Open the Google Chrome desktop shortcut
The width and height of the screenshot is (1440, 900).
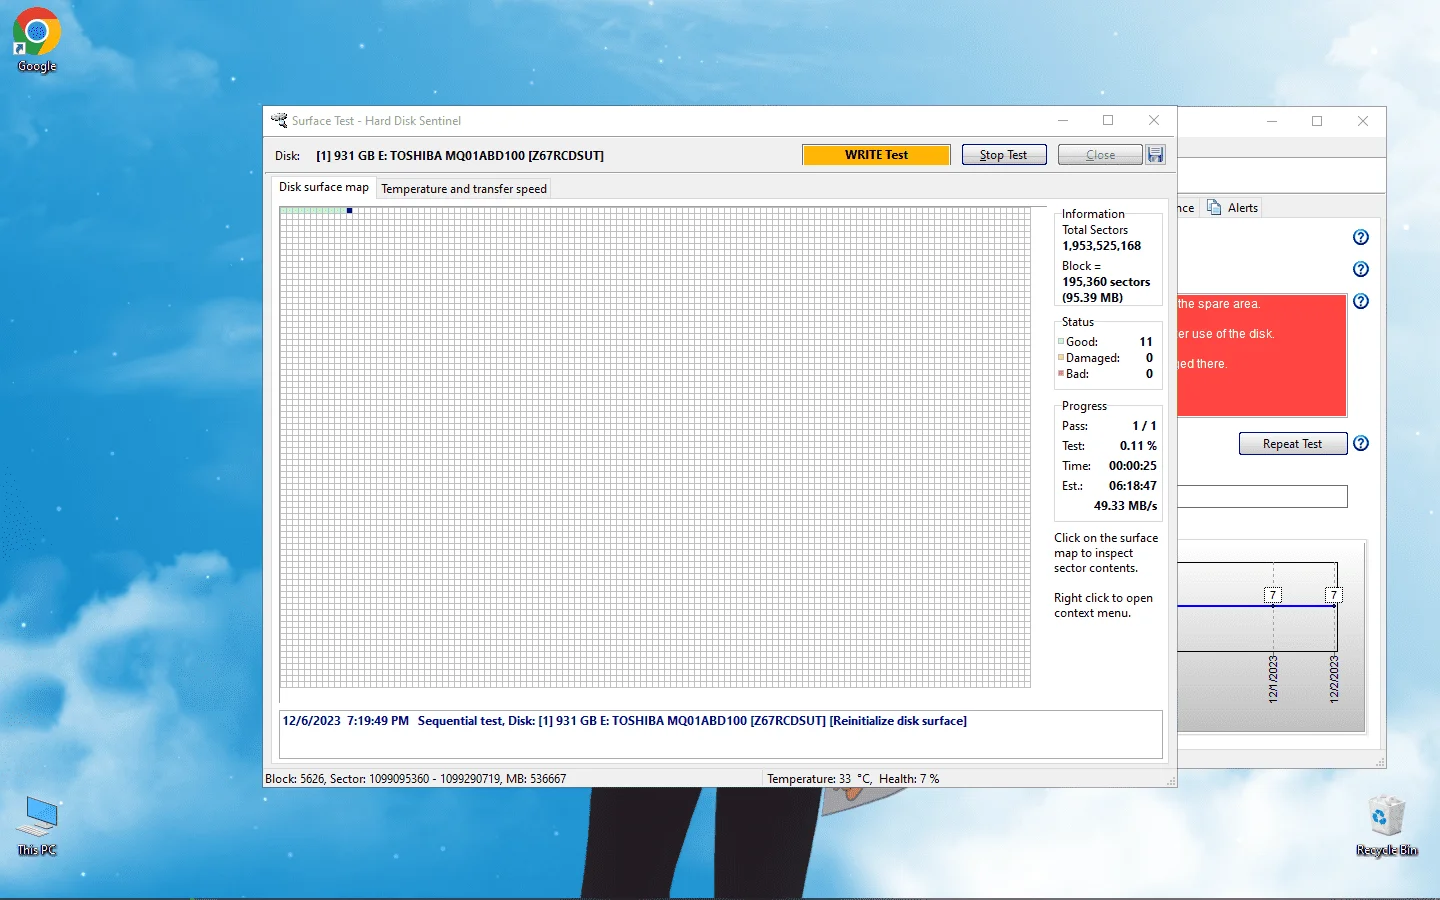37,40
